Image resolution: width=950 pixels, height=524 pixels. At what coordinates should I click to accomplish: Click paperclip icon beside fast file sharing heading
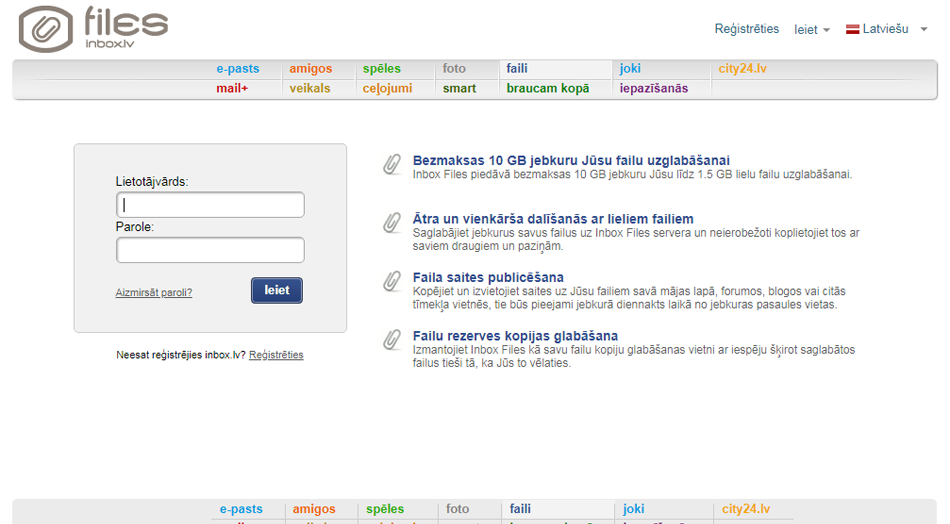pyautogui.click(x=392, y=223)
